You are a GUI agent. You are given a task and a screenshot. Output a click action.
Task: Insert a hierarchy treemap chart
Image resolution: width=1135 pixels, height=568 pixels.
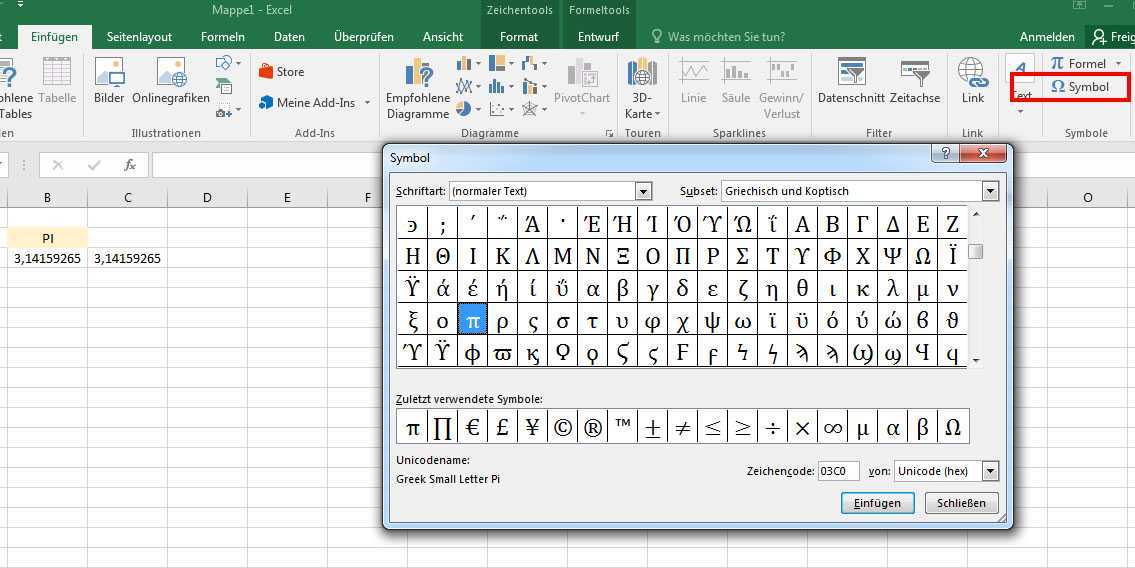coord(497,64)
